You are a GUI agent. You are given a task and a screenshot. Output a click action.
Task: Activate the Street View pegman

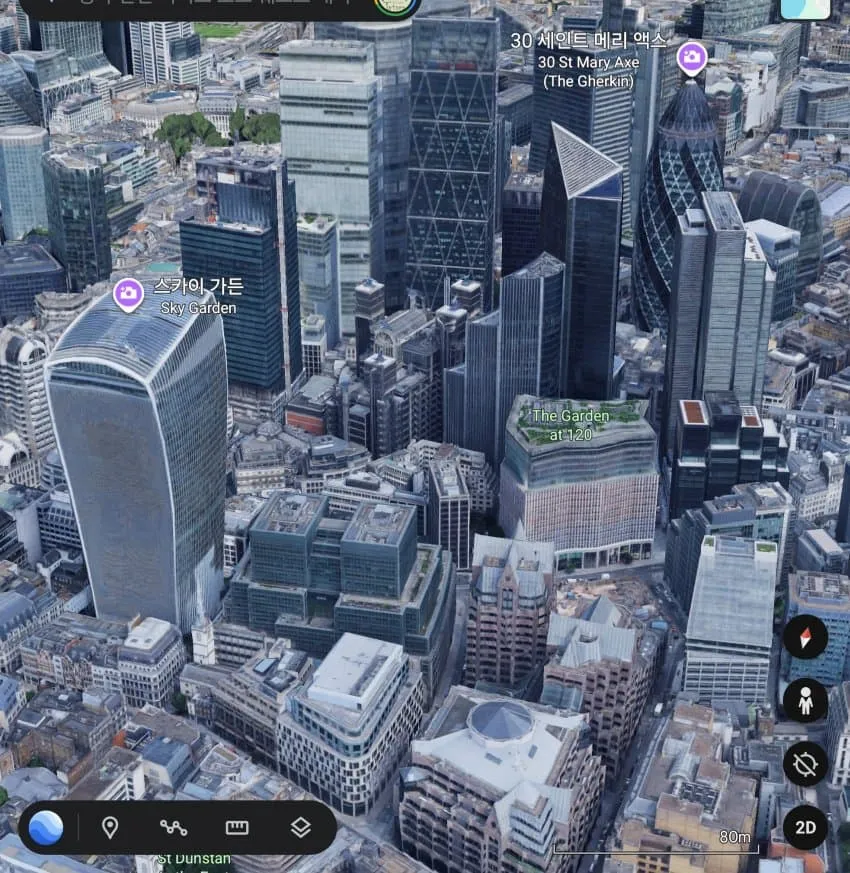805,700
